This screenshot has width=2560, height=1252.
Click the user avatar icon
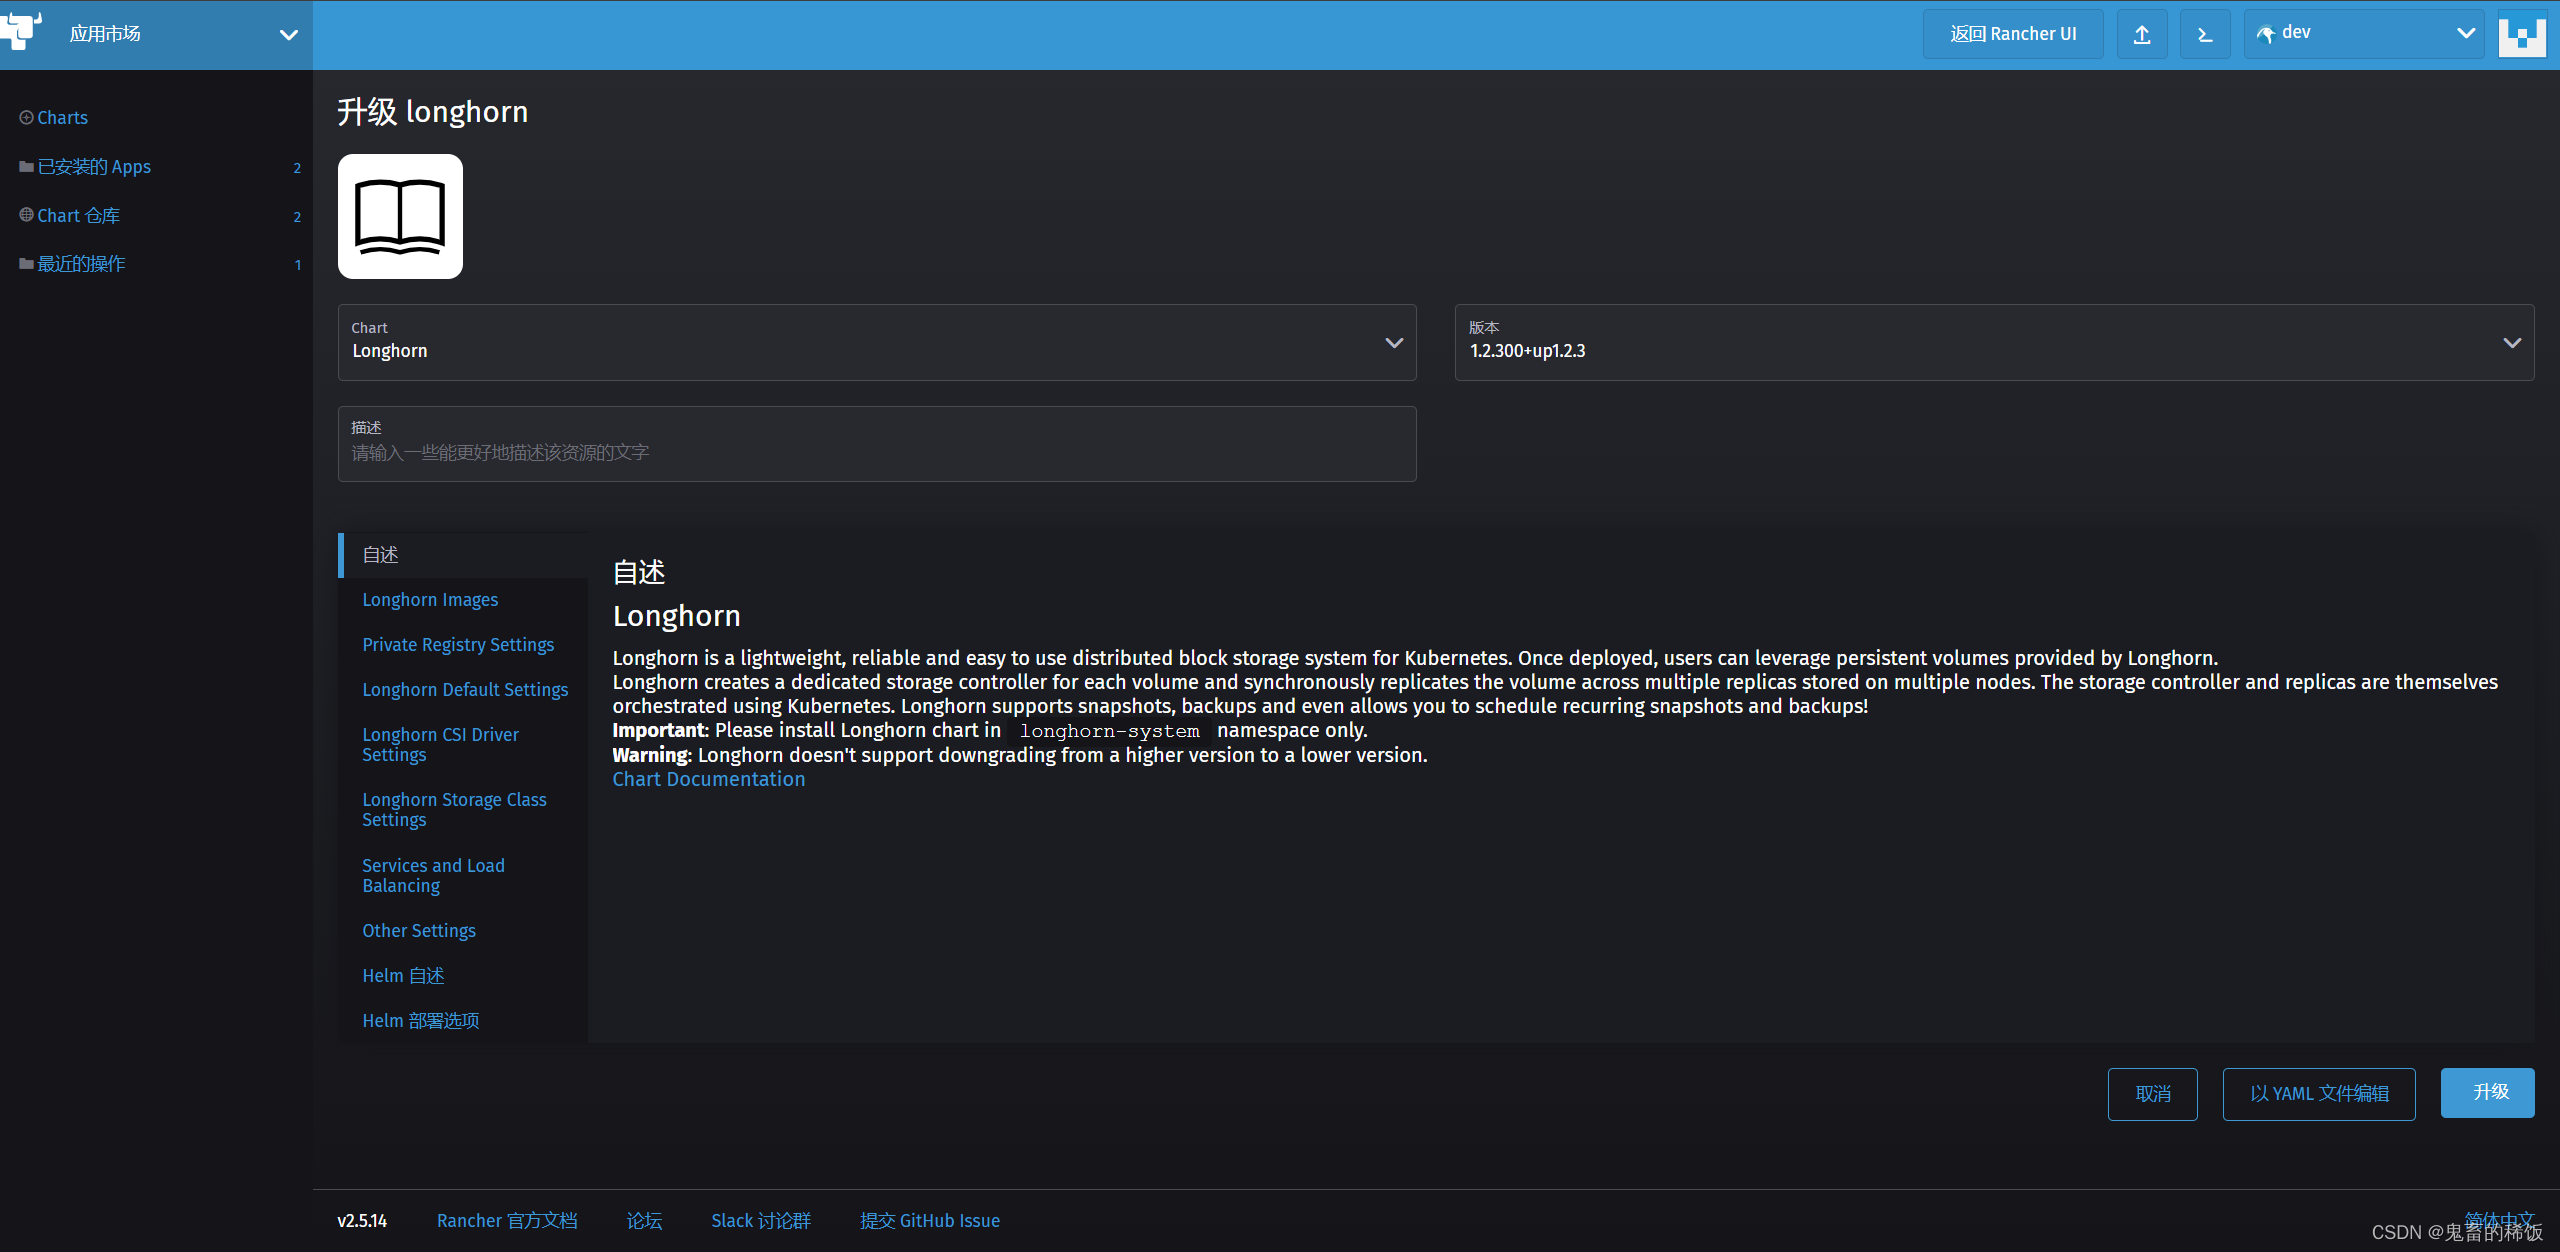point(2521,35)
